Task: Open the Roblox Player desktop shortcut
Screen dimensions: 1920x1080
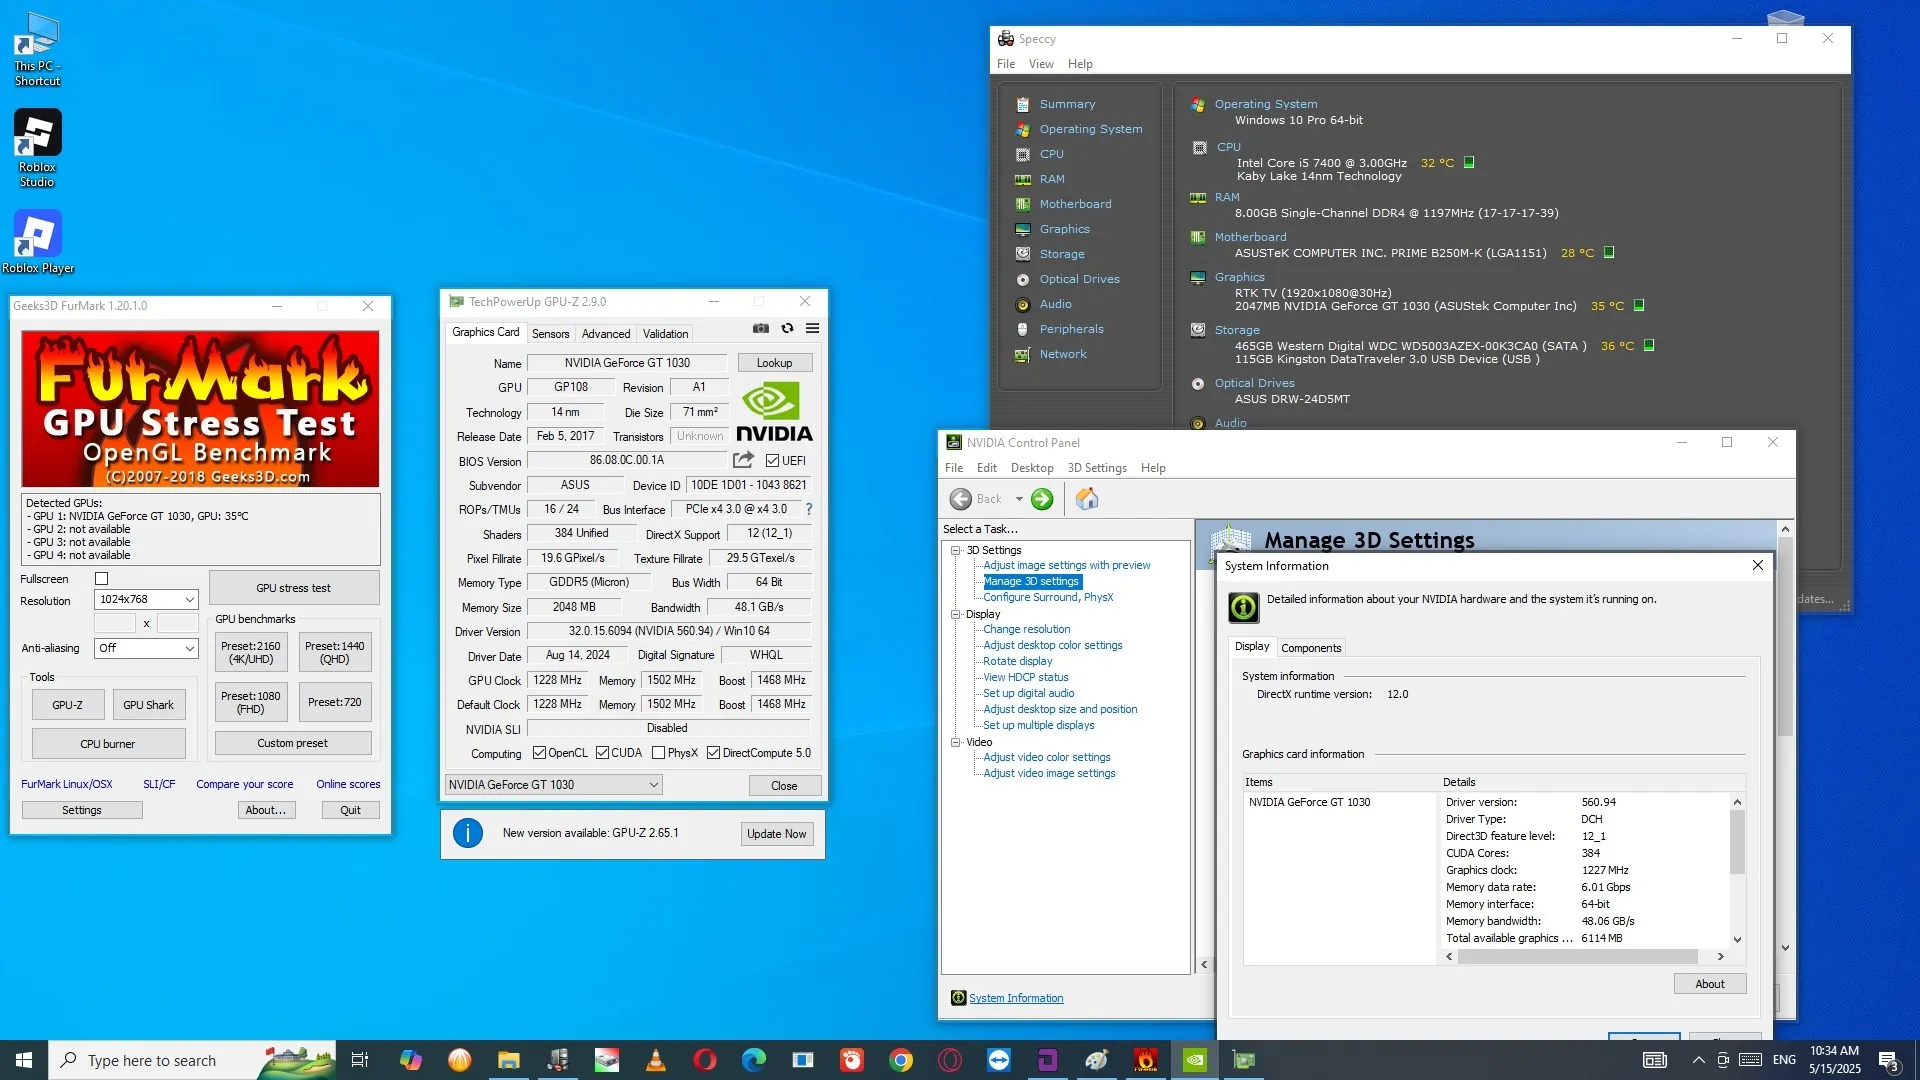Action: tap(37, 242)
